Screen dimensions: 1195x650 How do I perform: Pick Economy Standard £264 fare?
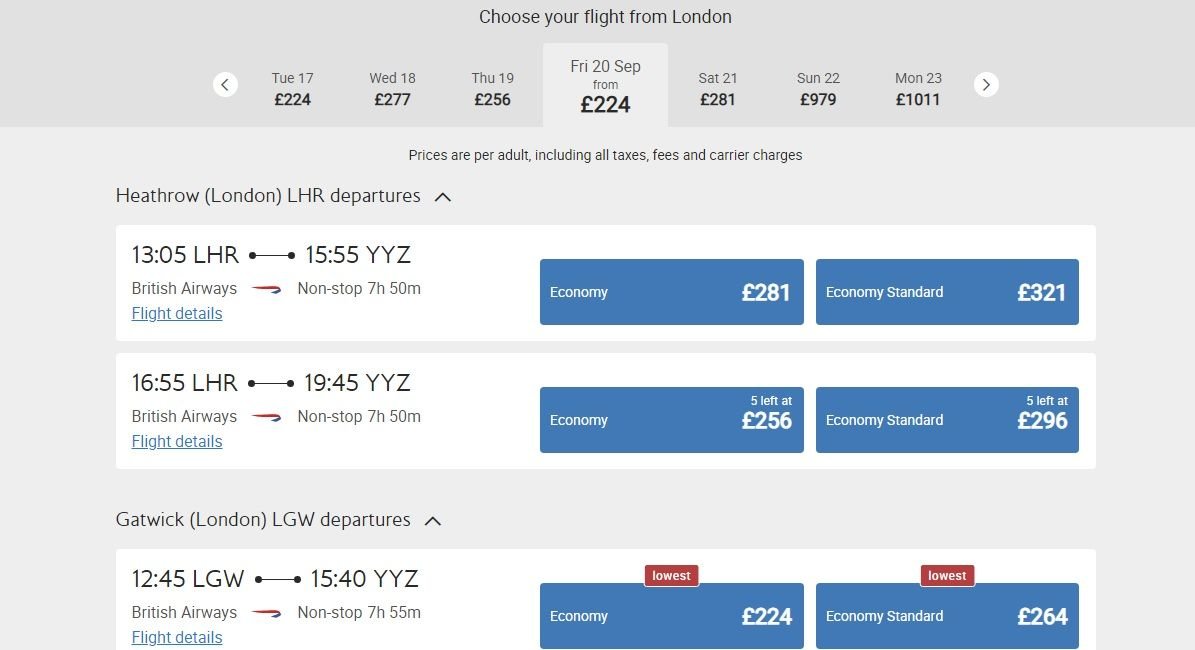click(x=947, y=616)
